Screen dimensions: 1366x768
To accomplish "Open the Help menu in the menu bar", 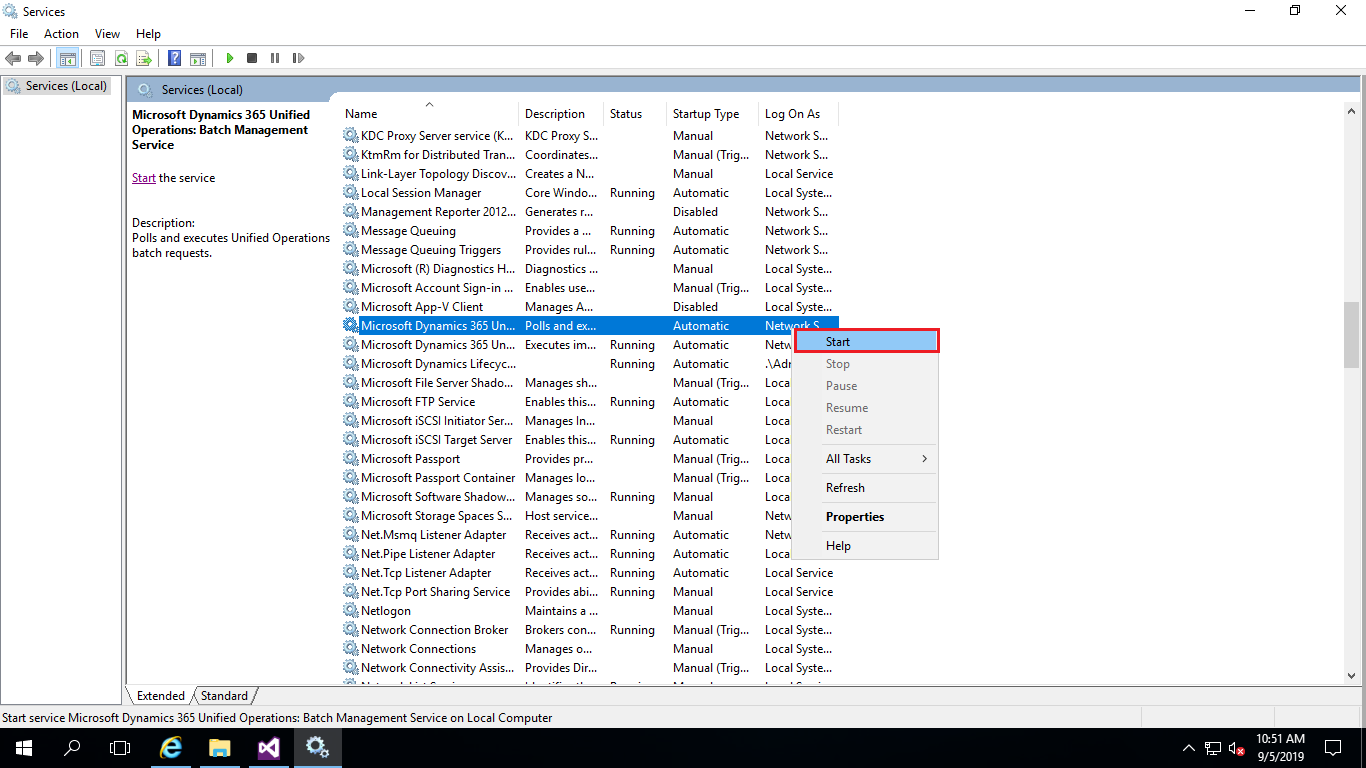I will (x=148, y=34).
